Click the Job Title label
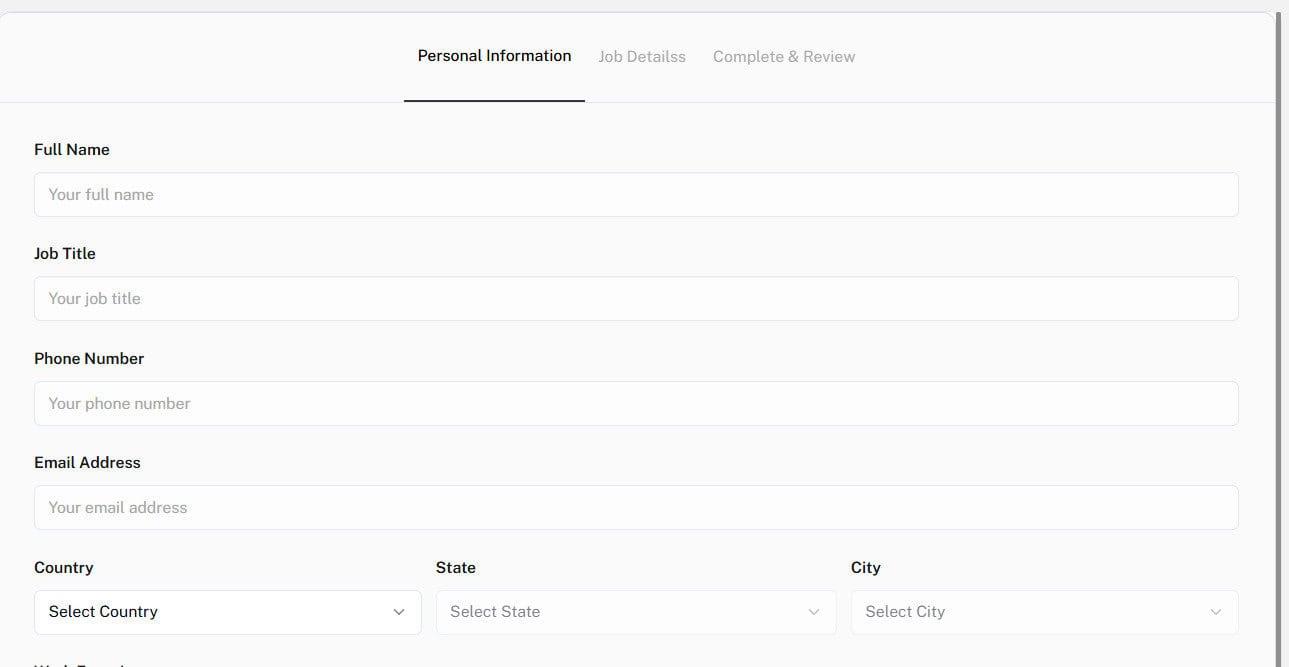 pos(65,254)
